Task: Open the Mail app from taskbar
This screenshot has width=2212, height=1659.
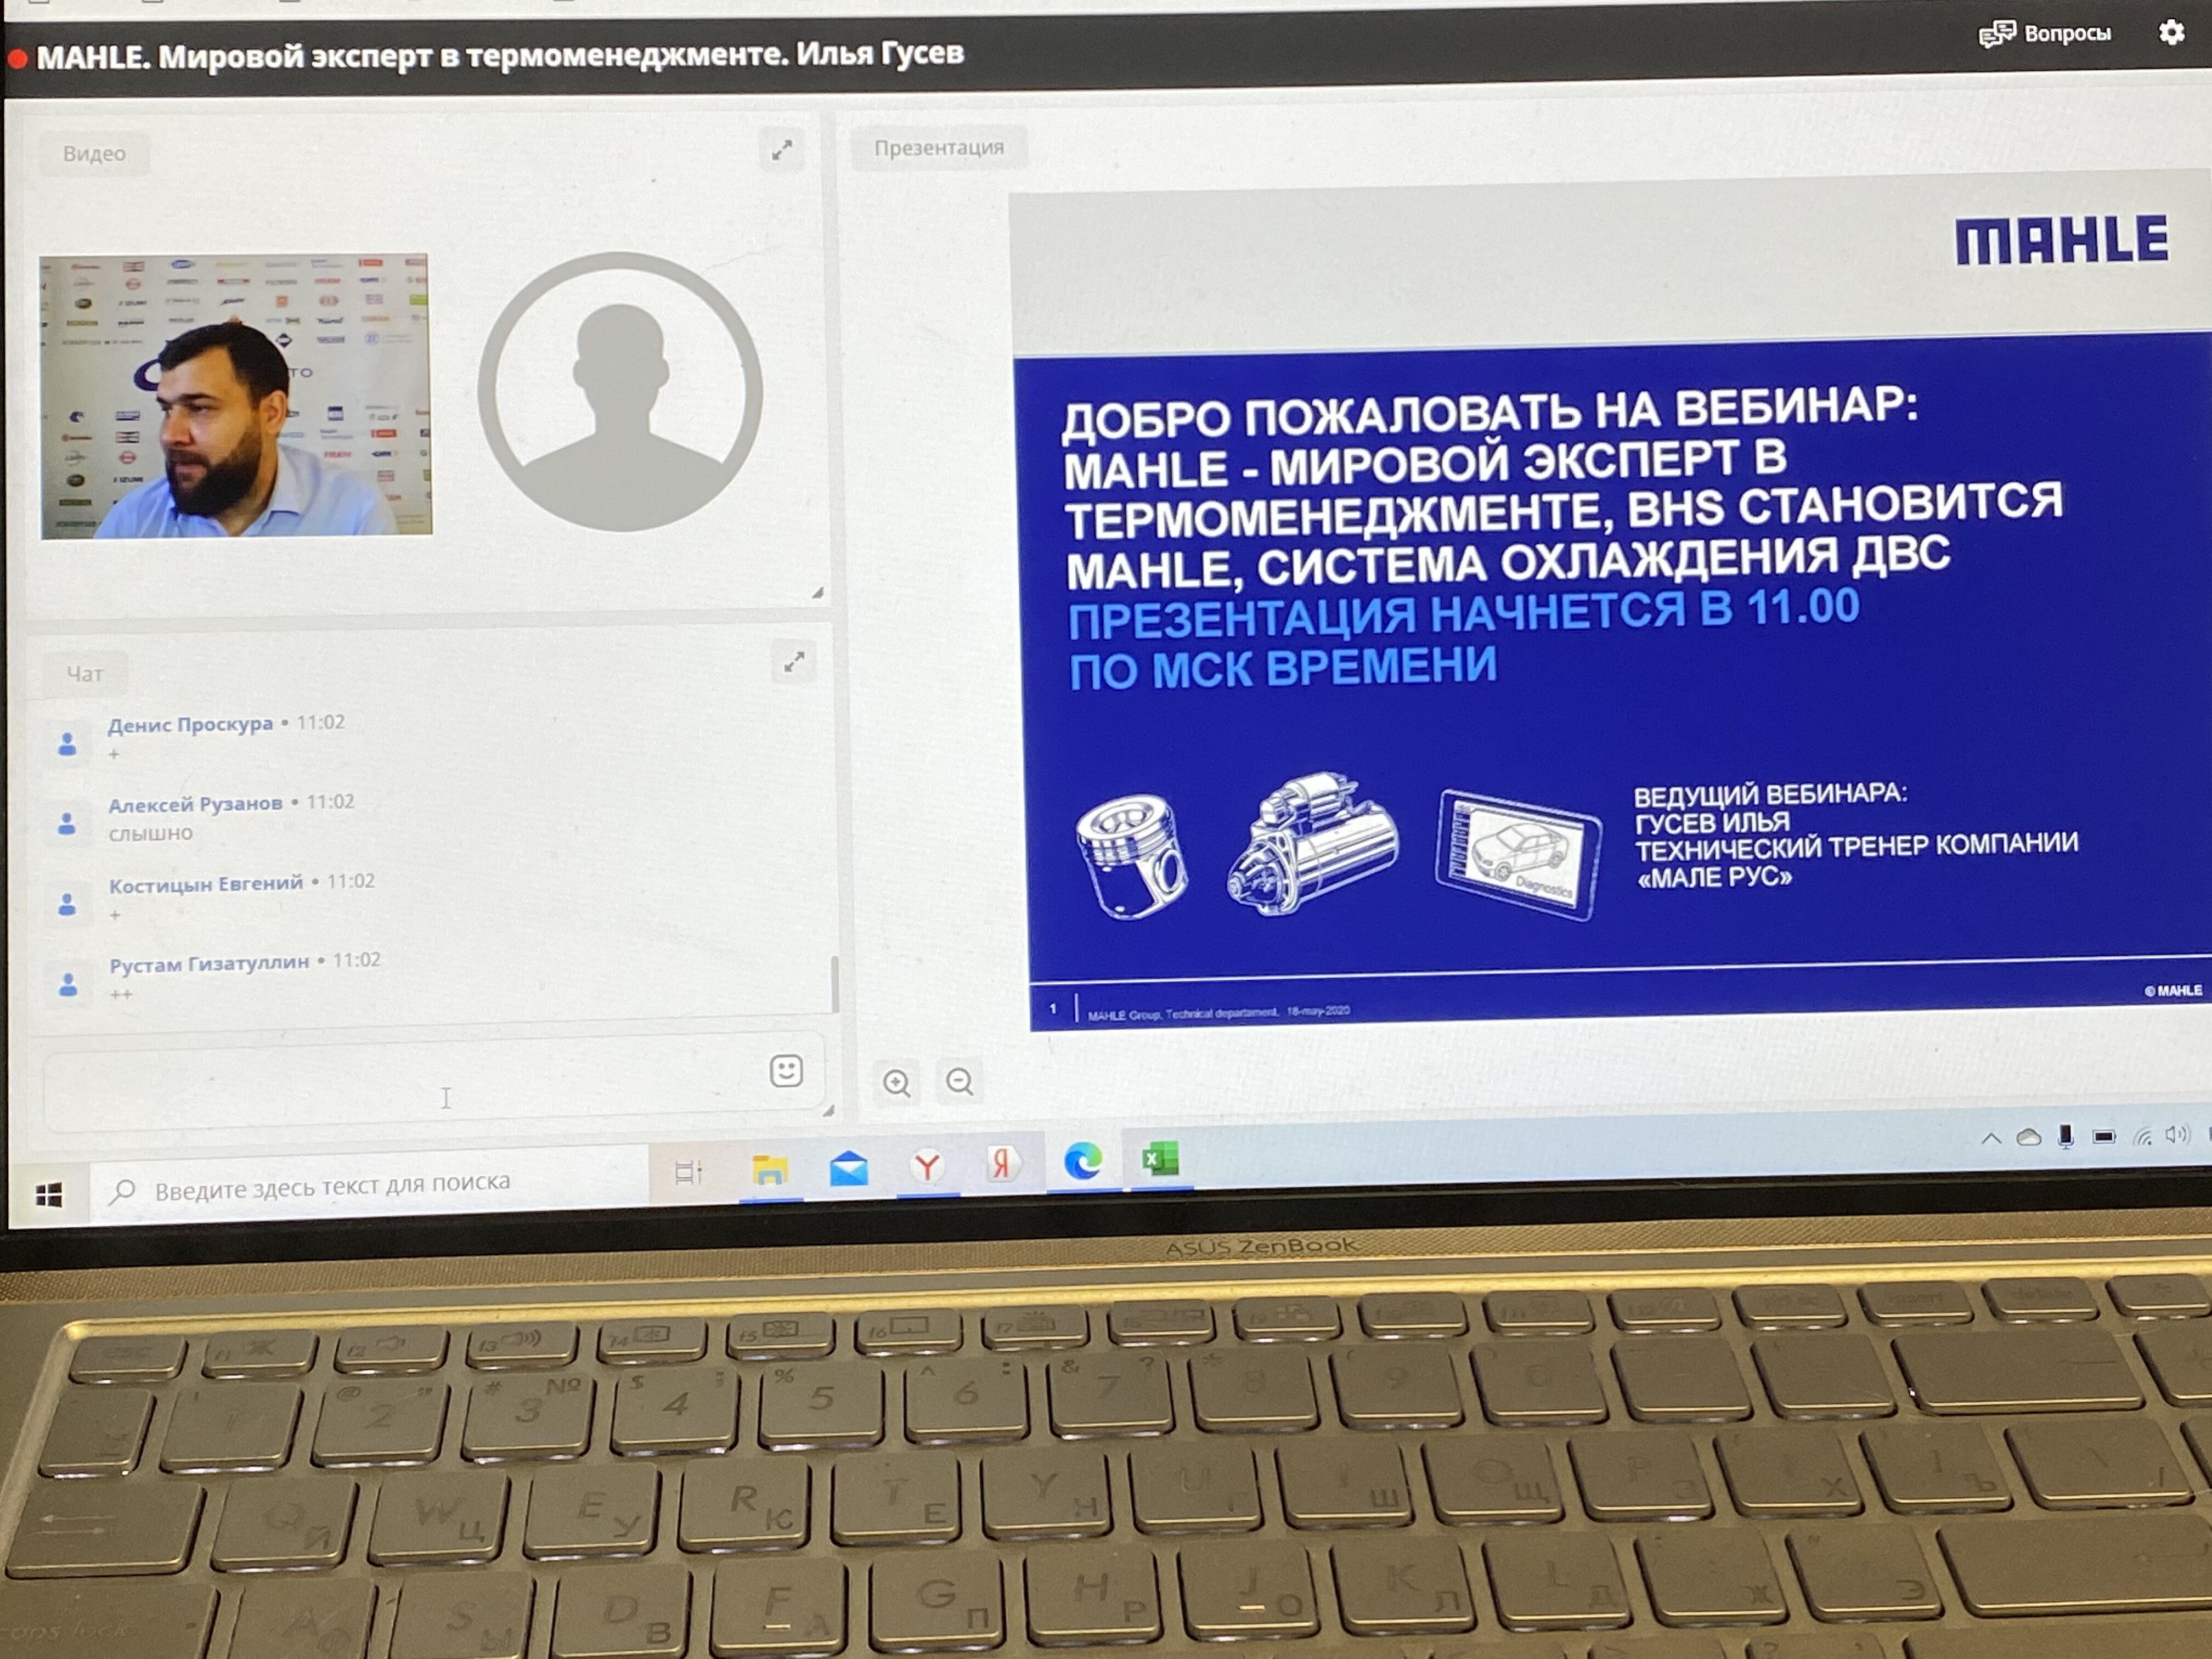Action: tap(849, 1167)
